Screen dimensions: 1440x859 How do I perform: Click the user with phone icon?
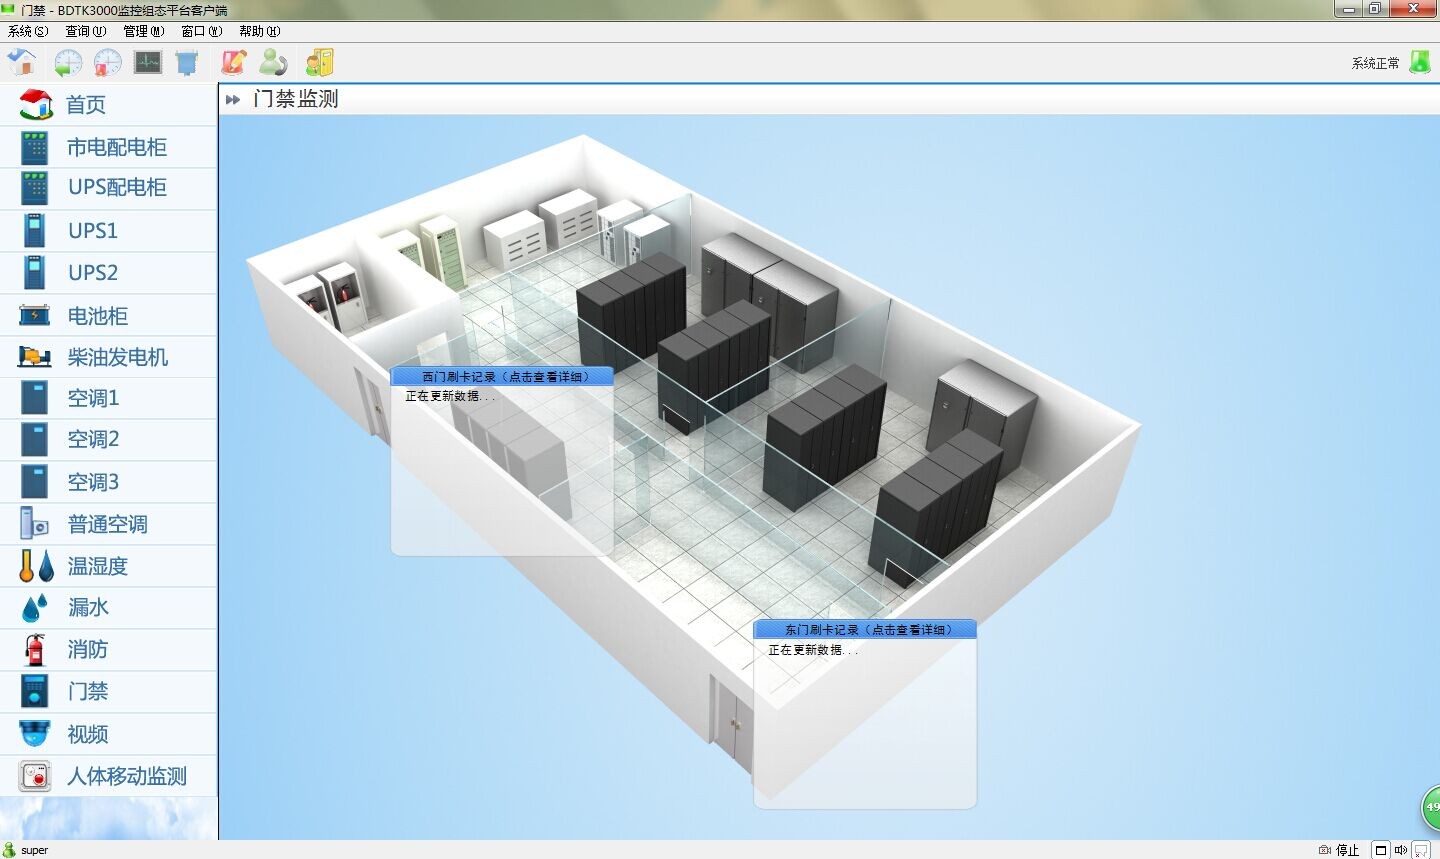273,62
